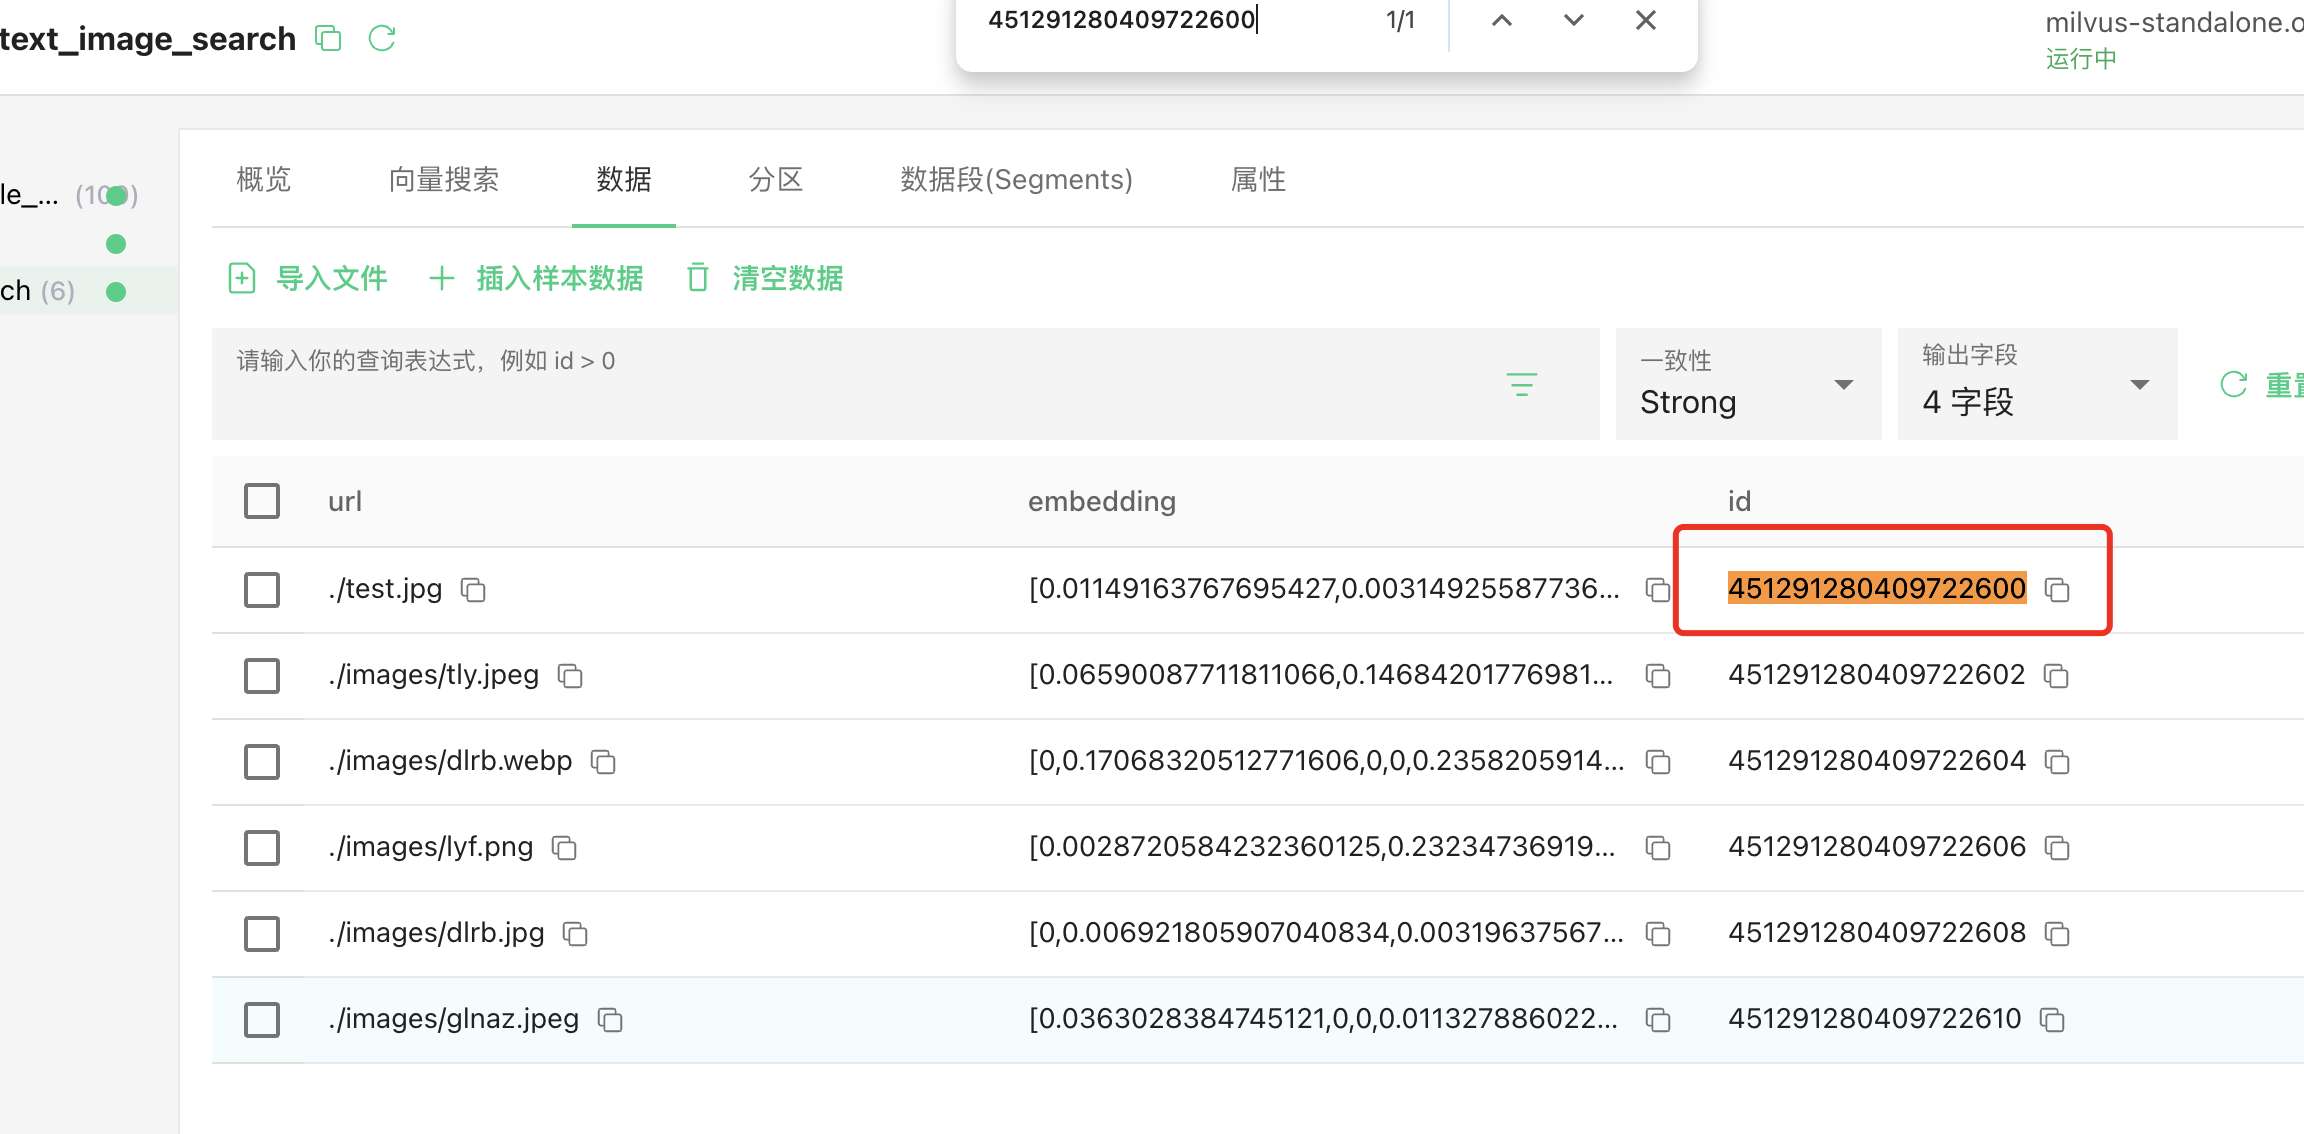2304x1134 pixels.
Task: Copy the ./images/glnaz.jpeg url
Action: tap(610, 1020)
